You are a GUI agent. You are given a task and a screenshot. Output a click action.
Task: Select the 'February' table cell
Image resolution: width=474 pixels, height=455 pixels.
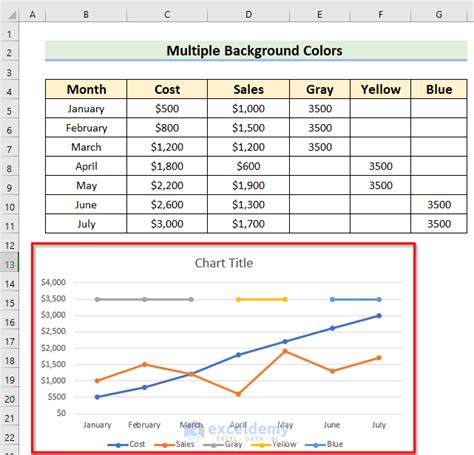coord(86,128)
